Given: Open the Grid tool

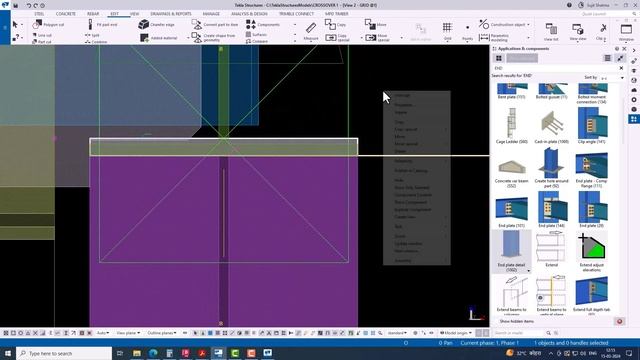Looking at the screenshot, I should [447, 31].
